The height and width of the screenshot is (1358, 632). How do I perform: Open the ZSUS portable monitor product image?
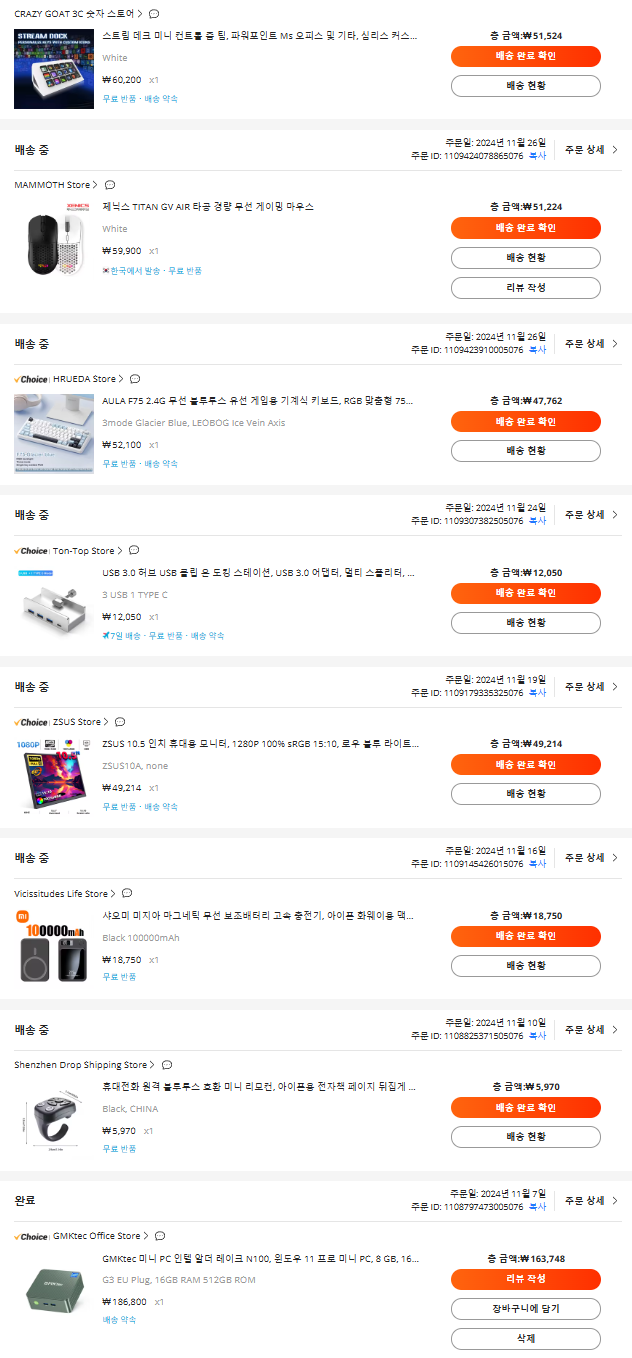[54, 776]
